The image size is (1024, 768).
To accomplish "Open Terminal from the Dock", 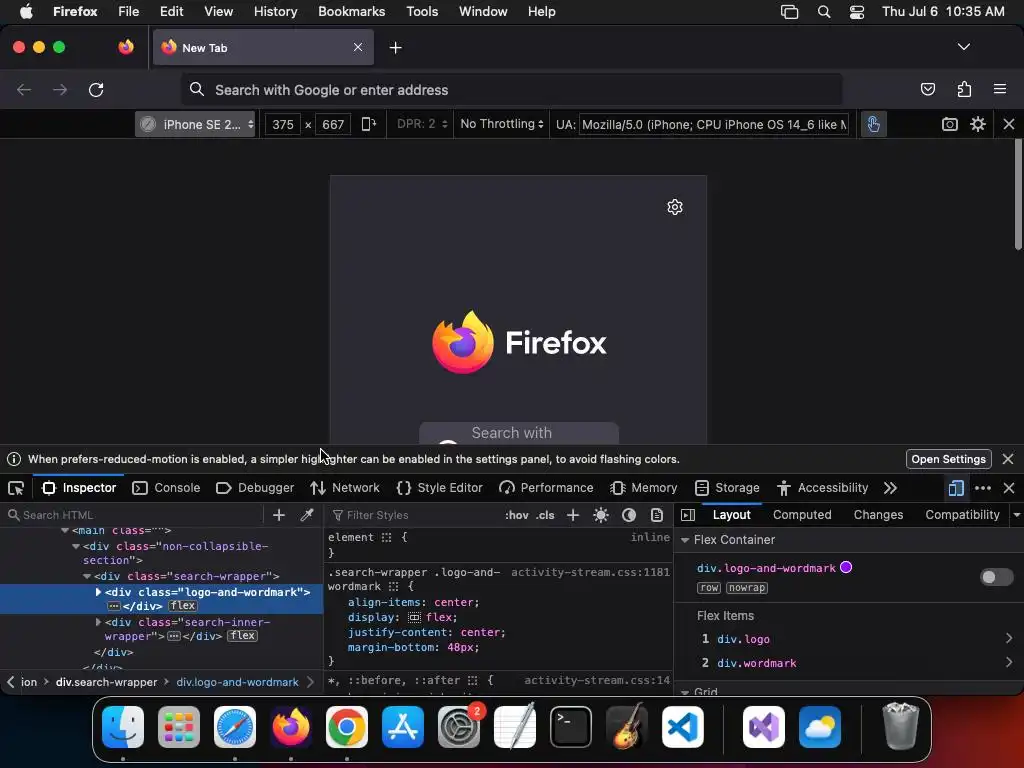I will 571,727.
